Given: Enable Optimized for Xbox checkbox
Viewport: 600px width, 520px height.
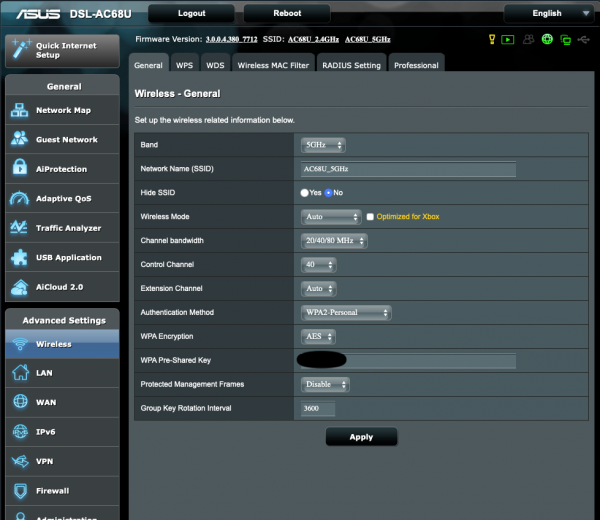Looking at the screenshot, I should [370, 217].
